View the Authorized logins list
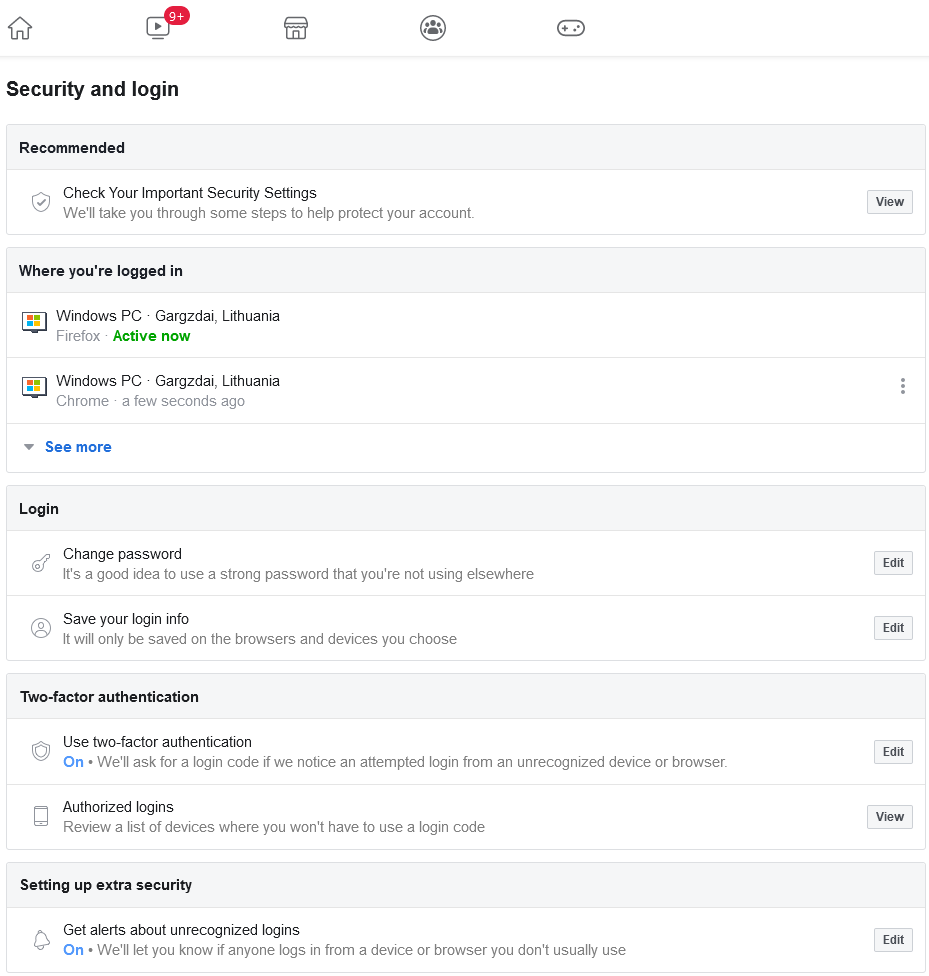The width and height of the screenshot is (929, 976). tap(889, 817)
